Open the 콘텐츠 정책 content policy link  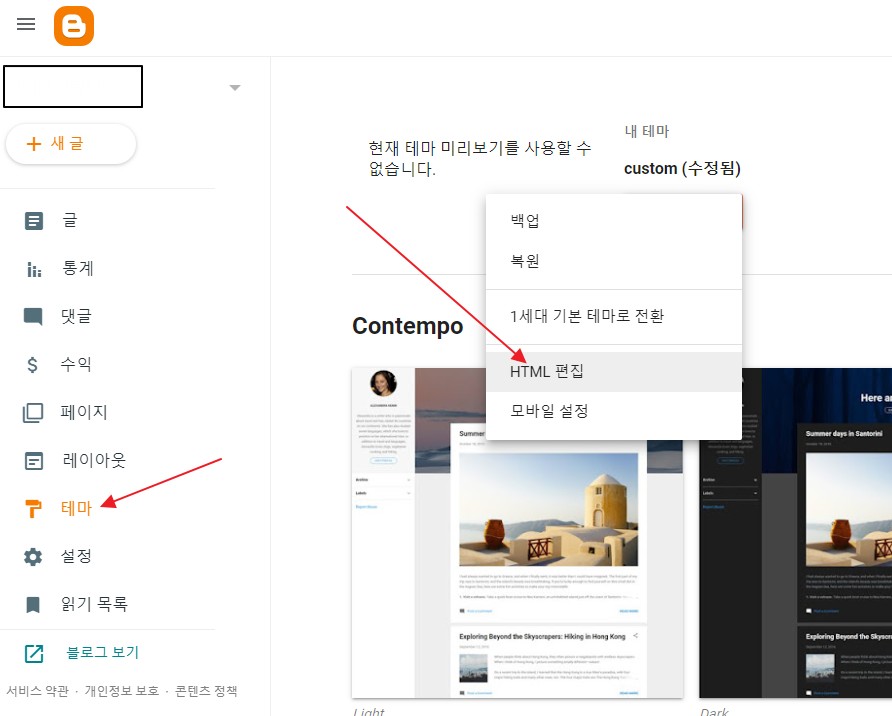click(206, 691)
